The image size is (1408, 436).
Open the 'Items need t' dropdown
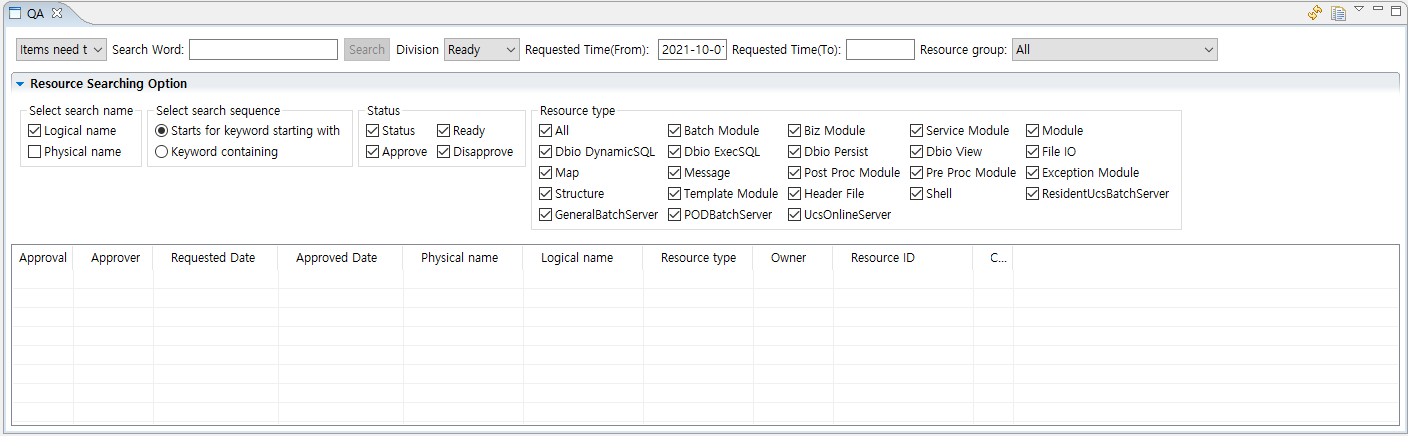pyautogui.click(x=61, y=50)
